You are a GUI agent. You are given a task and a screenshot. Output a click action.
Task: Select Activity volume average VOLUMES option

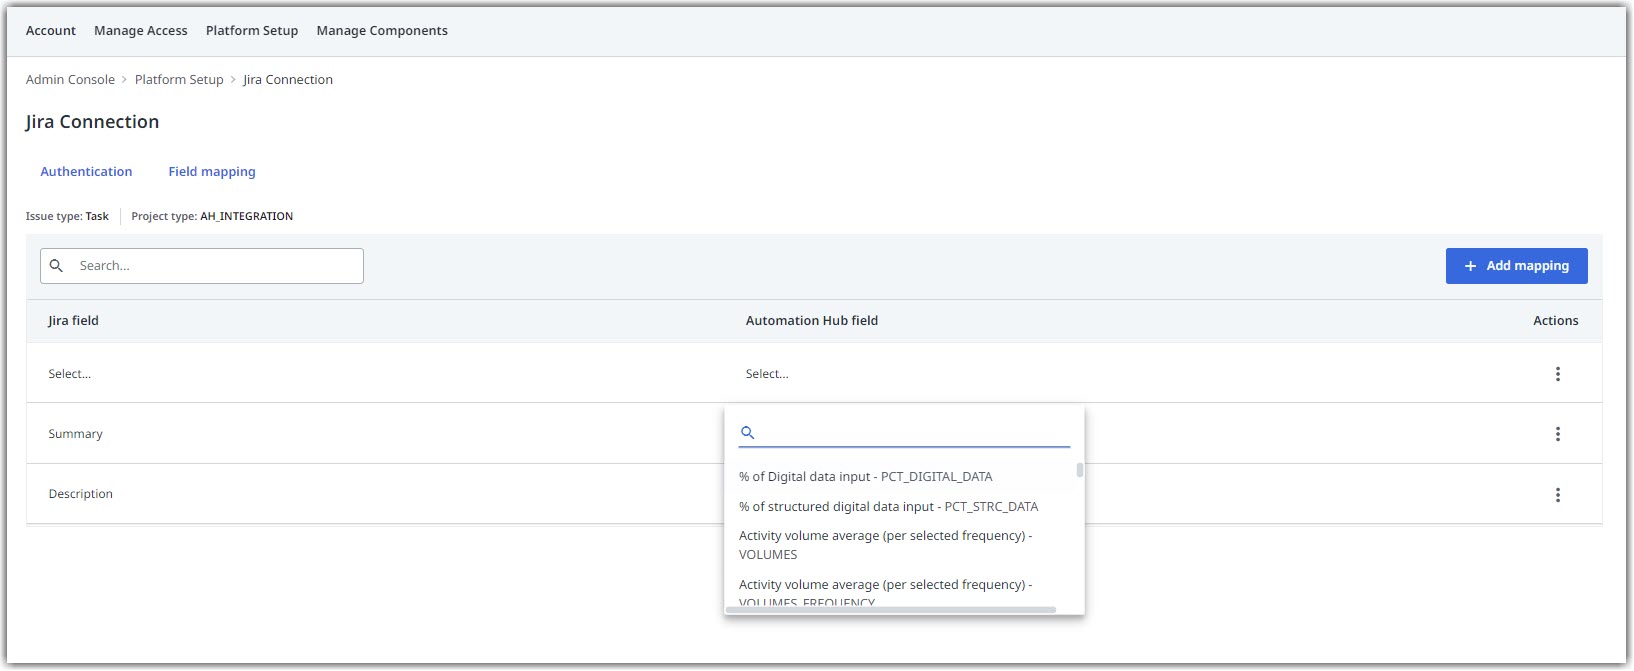pyautogui.click(x=886, y=545)
